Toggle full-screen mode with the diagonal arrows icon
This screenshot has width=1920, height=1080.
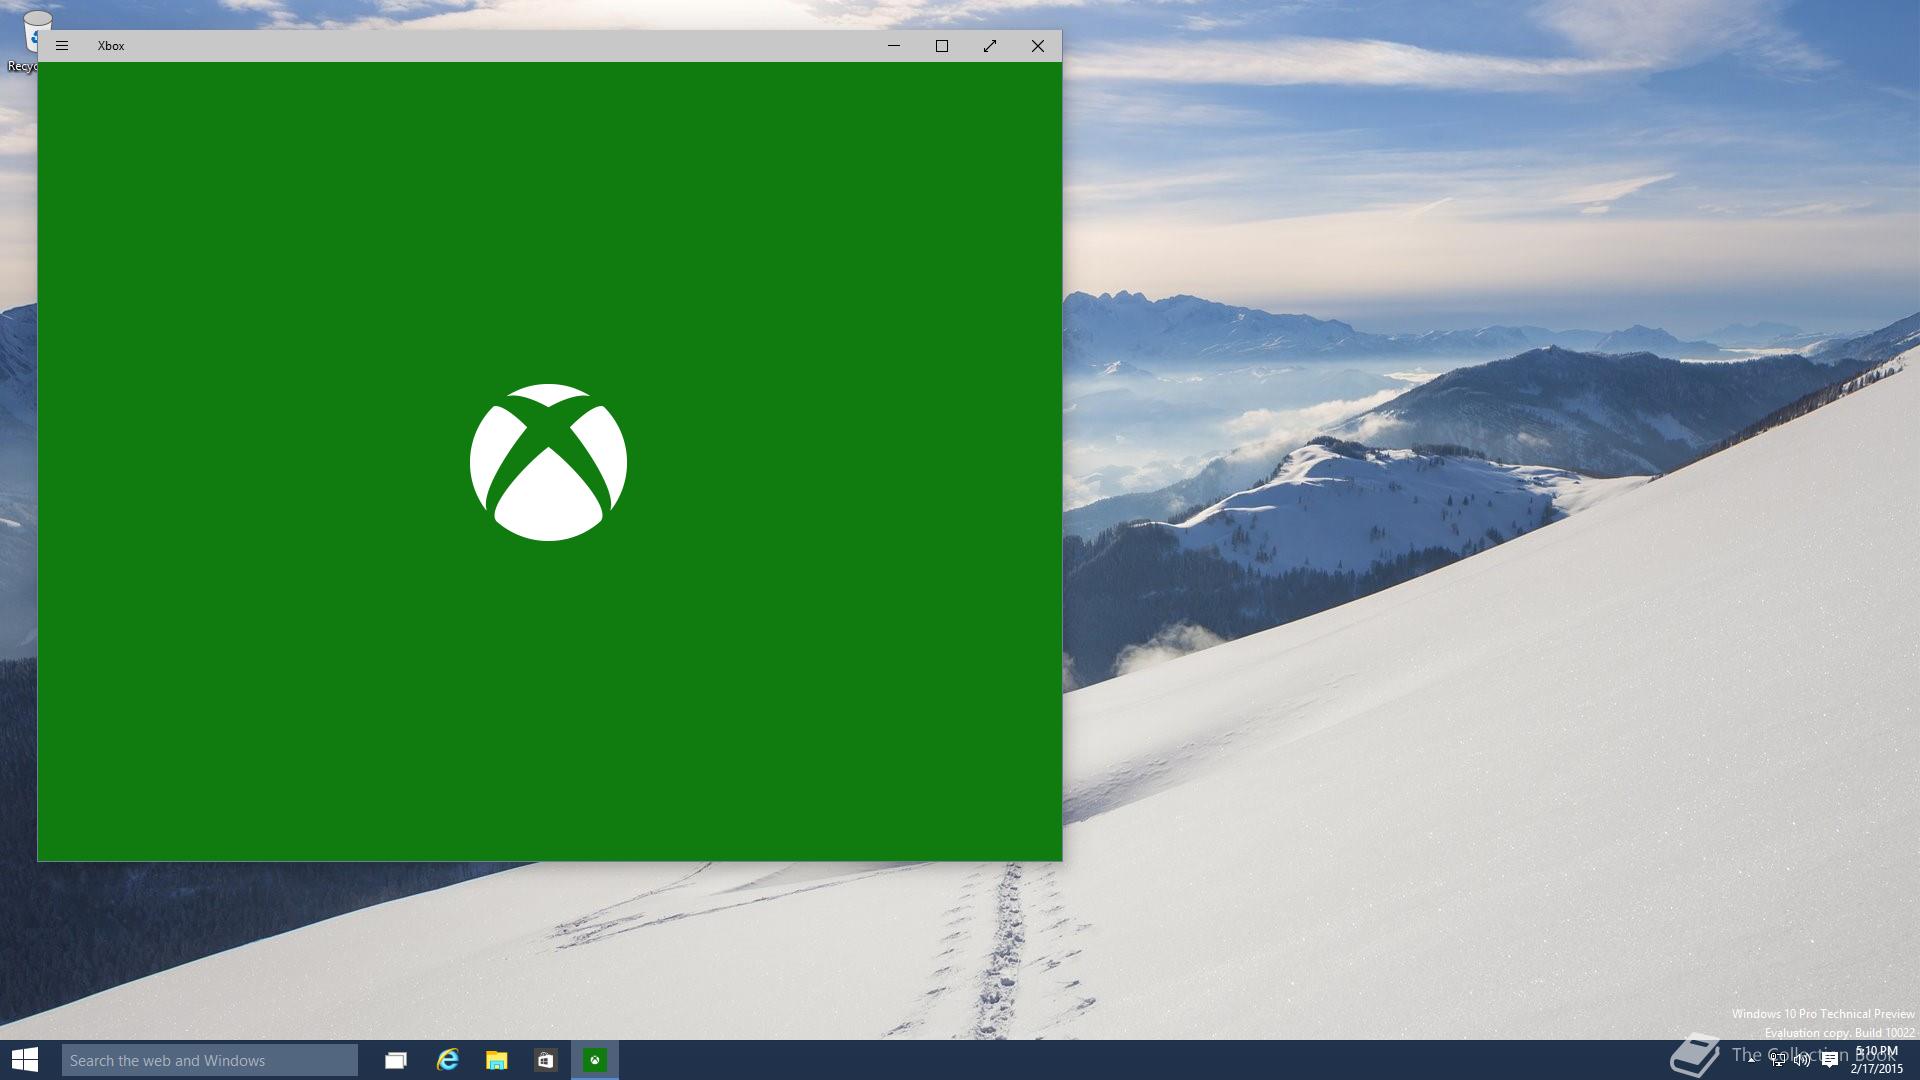pyautogui.click(x=990, y=46)
